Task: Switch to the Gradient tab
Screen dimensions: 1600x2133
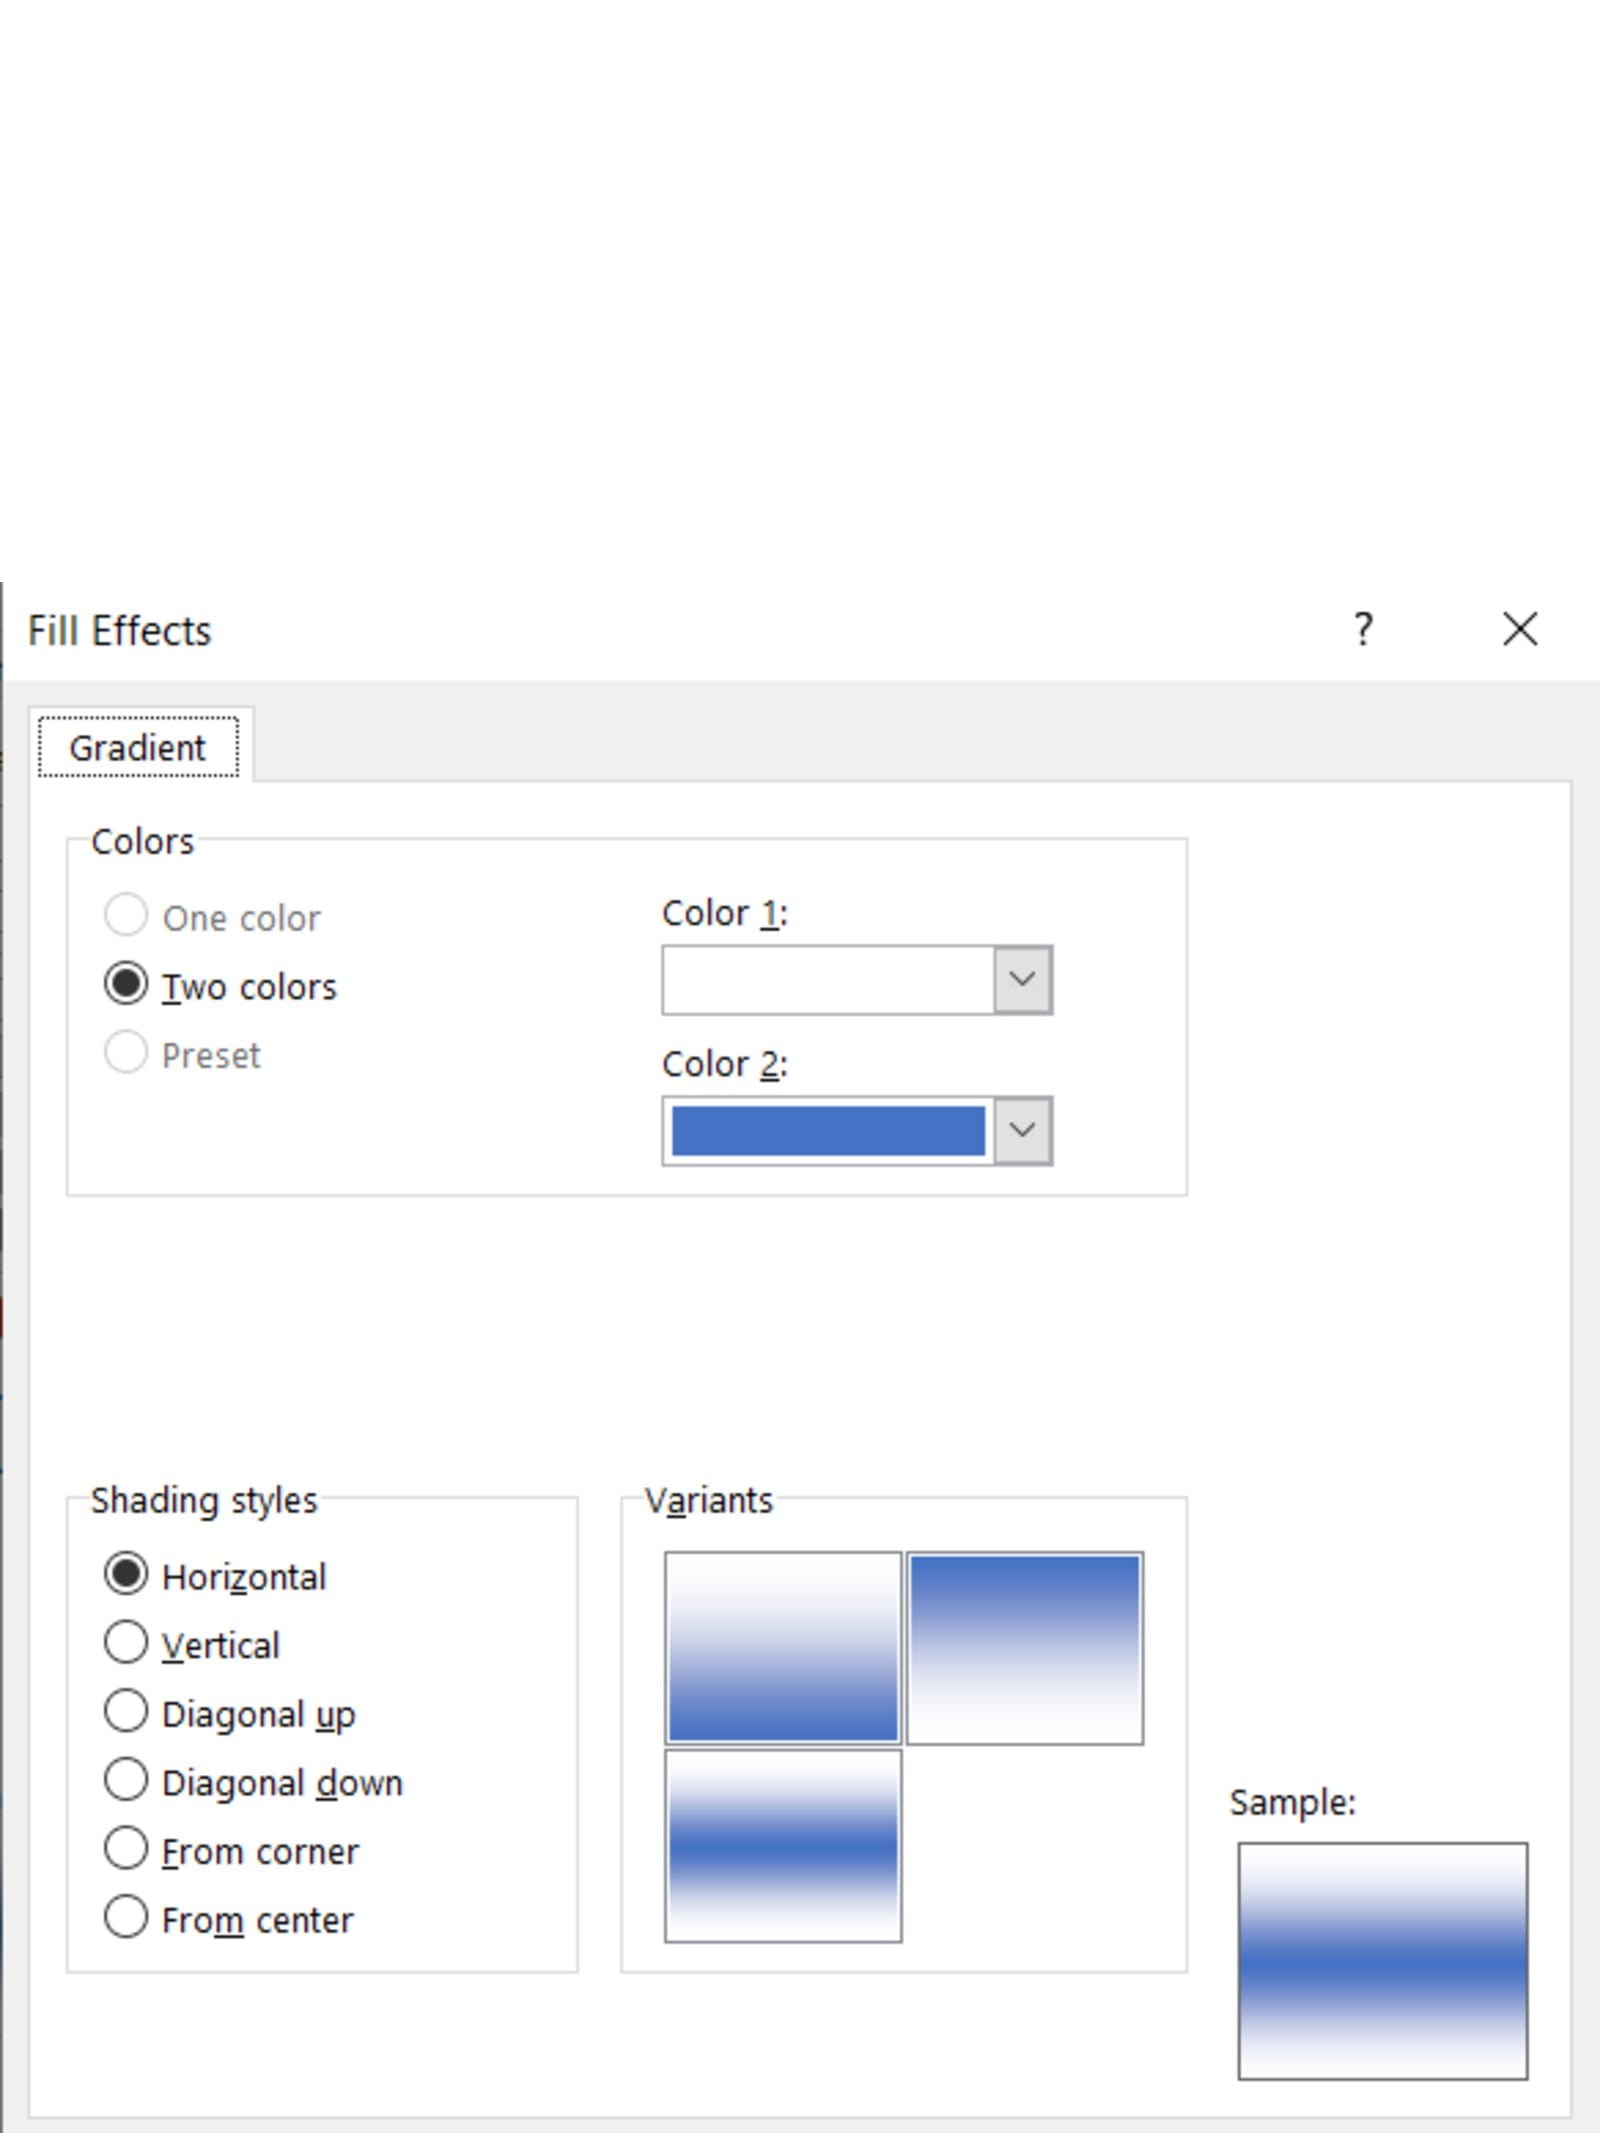Action: coord(138,748)
